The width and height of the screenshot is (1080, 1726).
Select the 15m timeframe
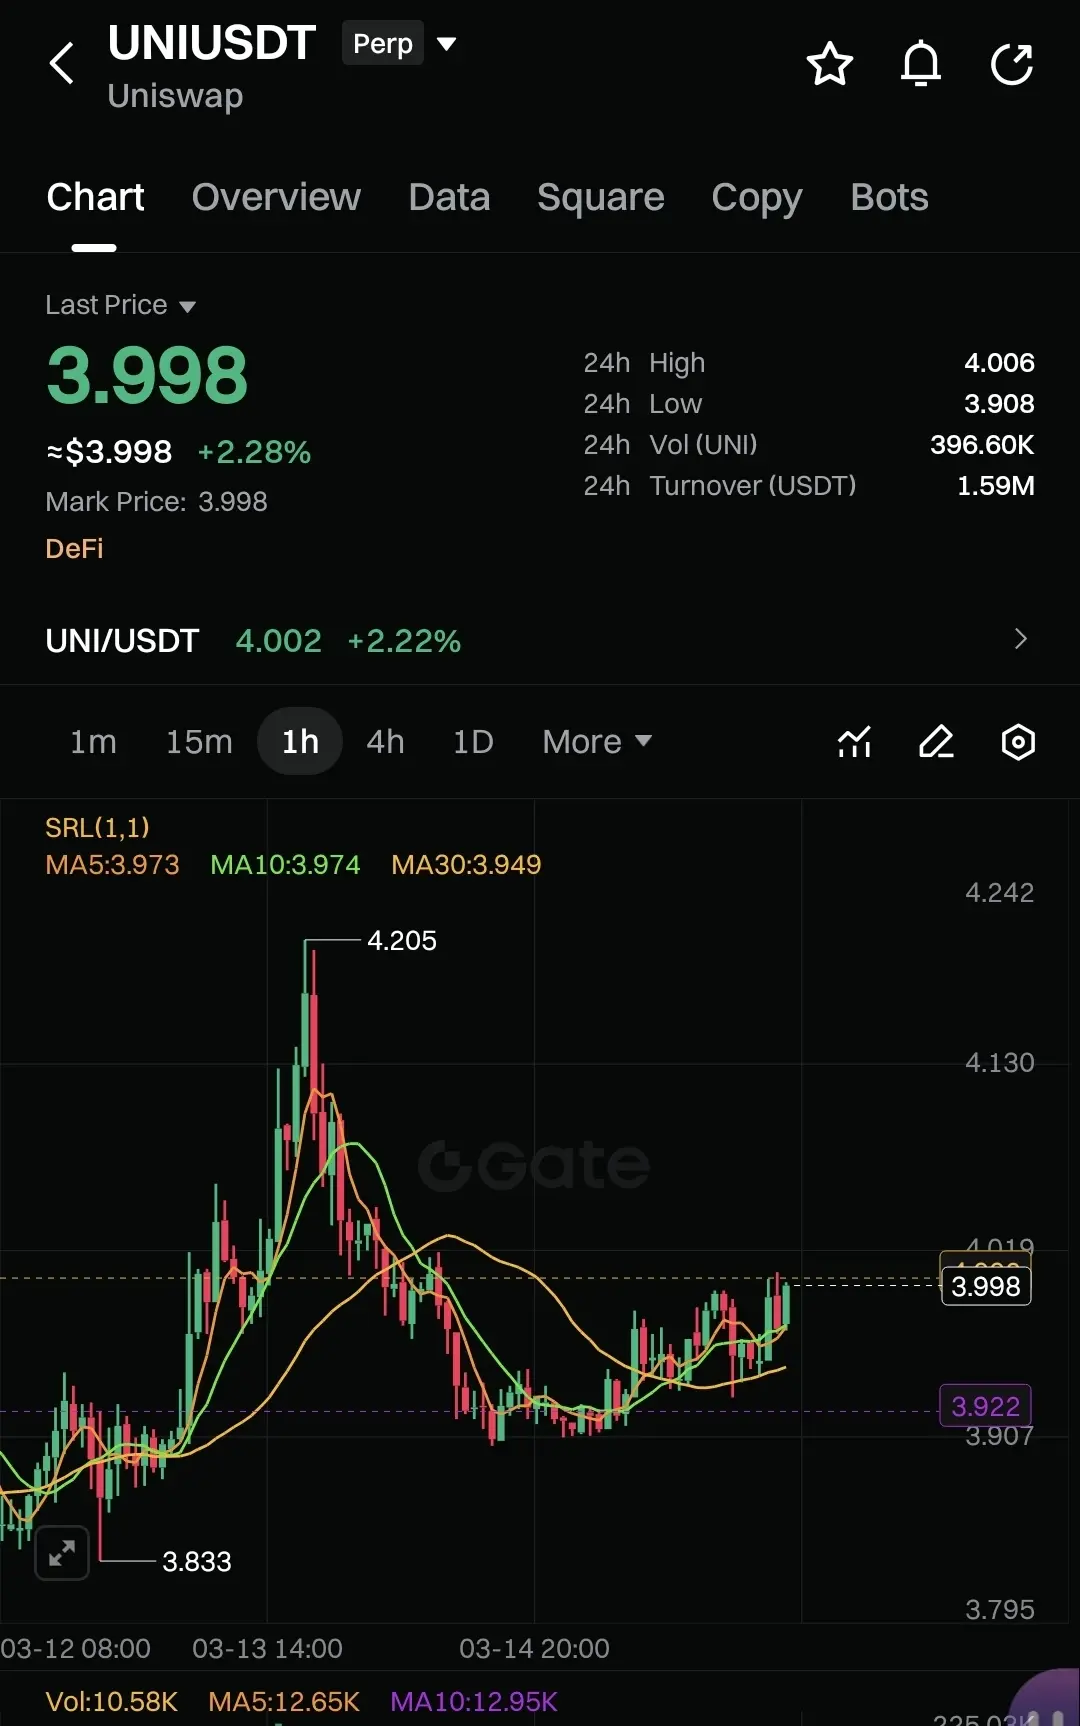199,742
